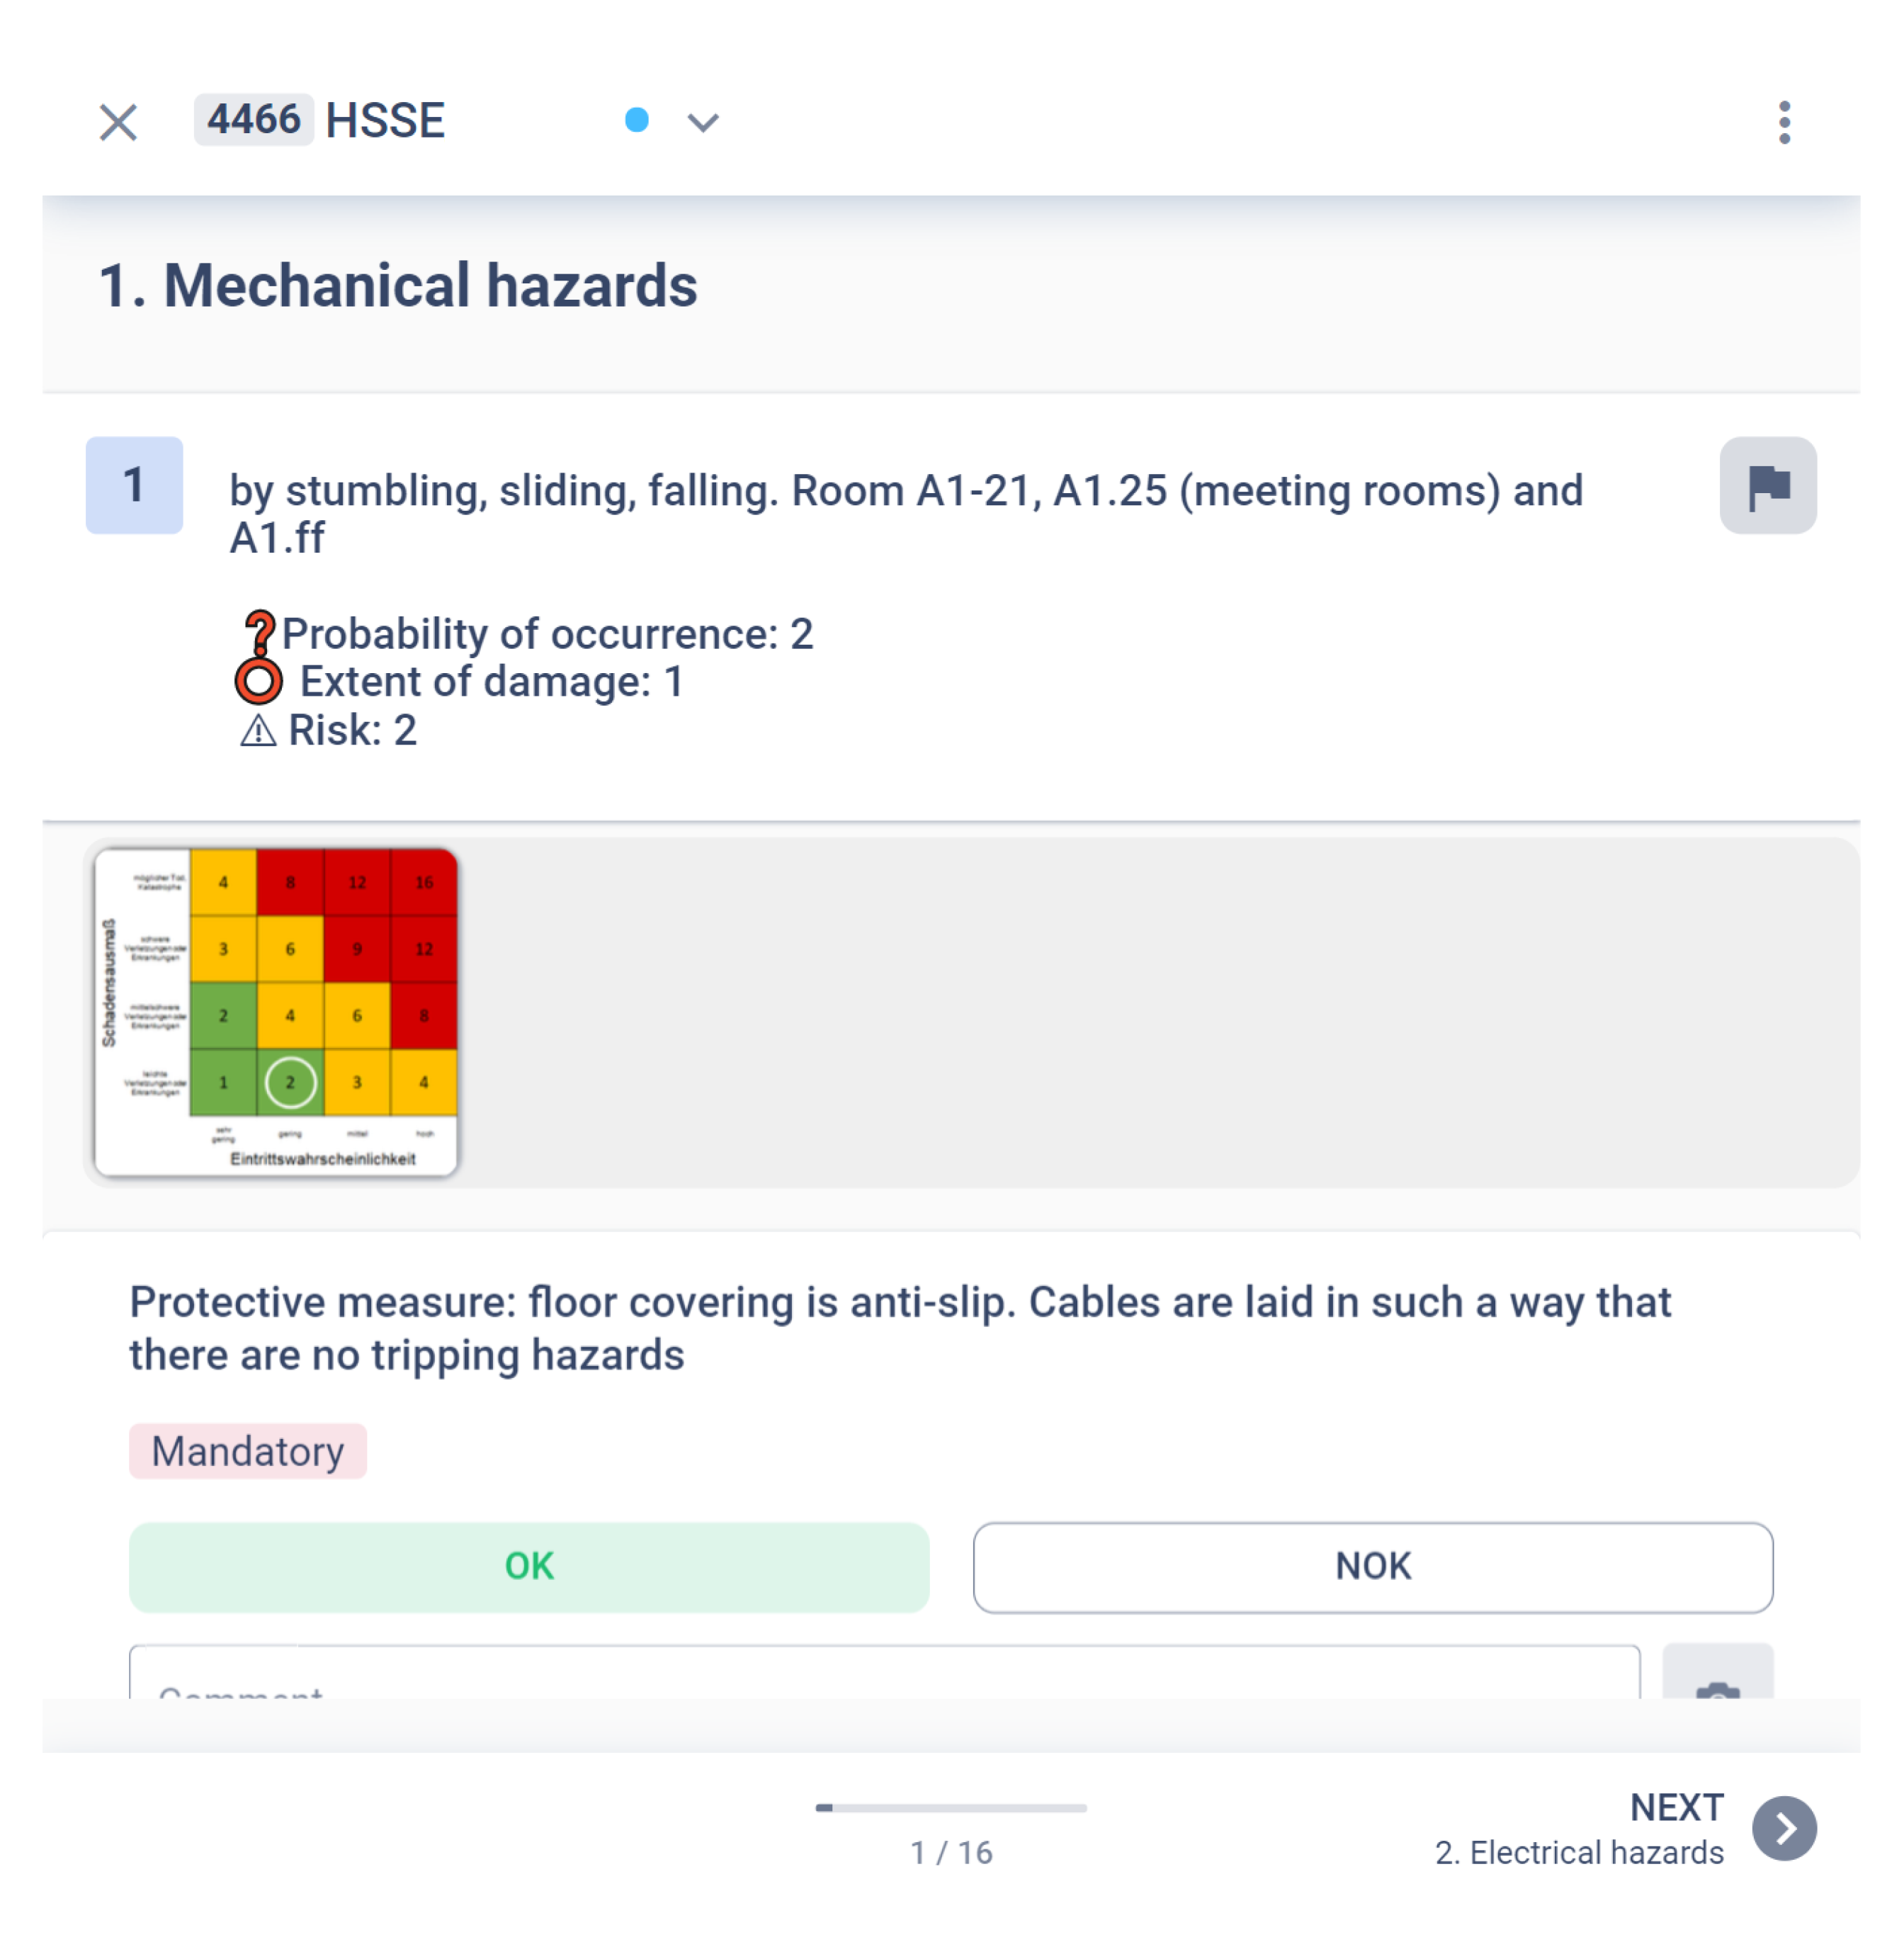Go to next section with arrow icon
The width and height of the screenshot is (1904, 1947).
coord(1784,1828)
